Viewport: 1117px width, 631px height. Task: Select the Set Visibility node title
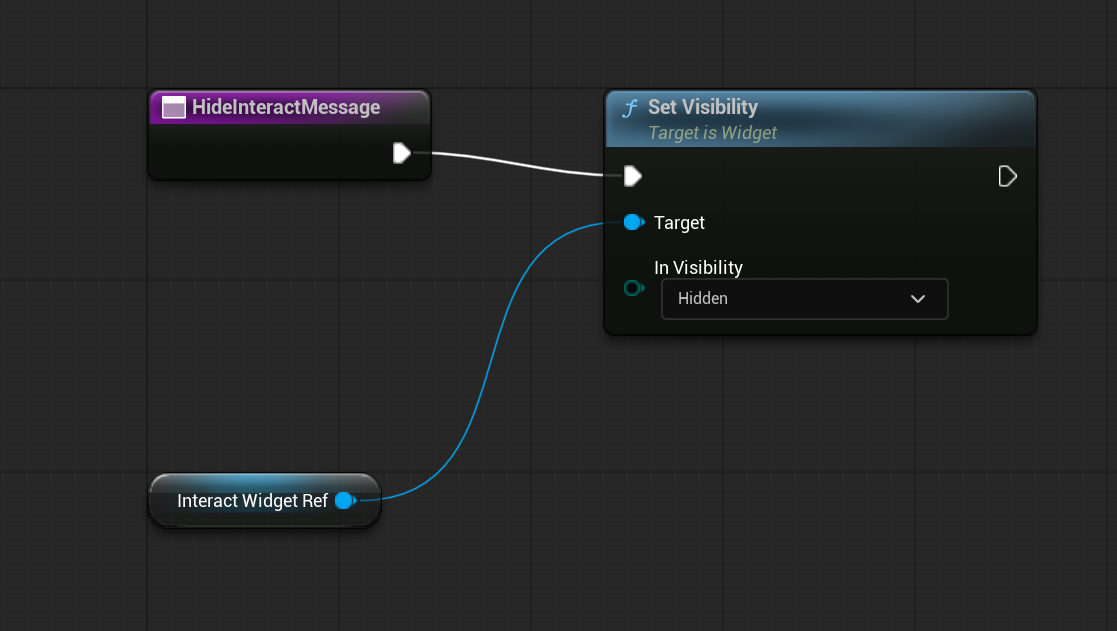tap(702, 107)
